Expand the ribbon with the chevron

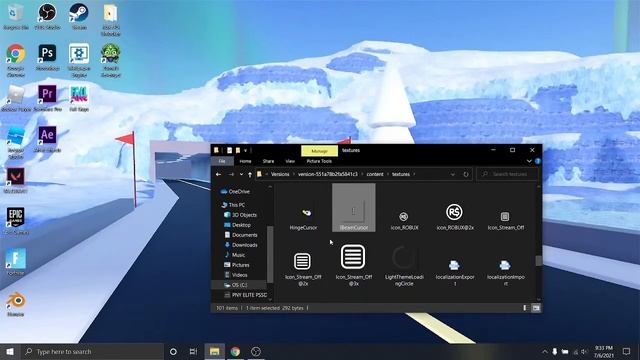point(529,161)
